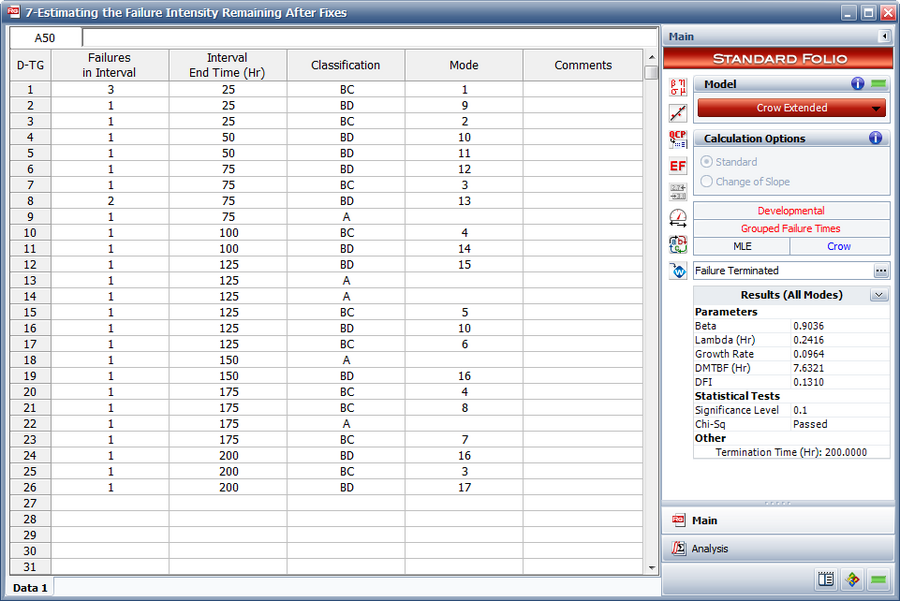900x601 pixels.
Task: Click the colorful diamonds icon at bottom right
Action: tap(852, 579)
